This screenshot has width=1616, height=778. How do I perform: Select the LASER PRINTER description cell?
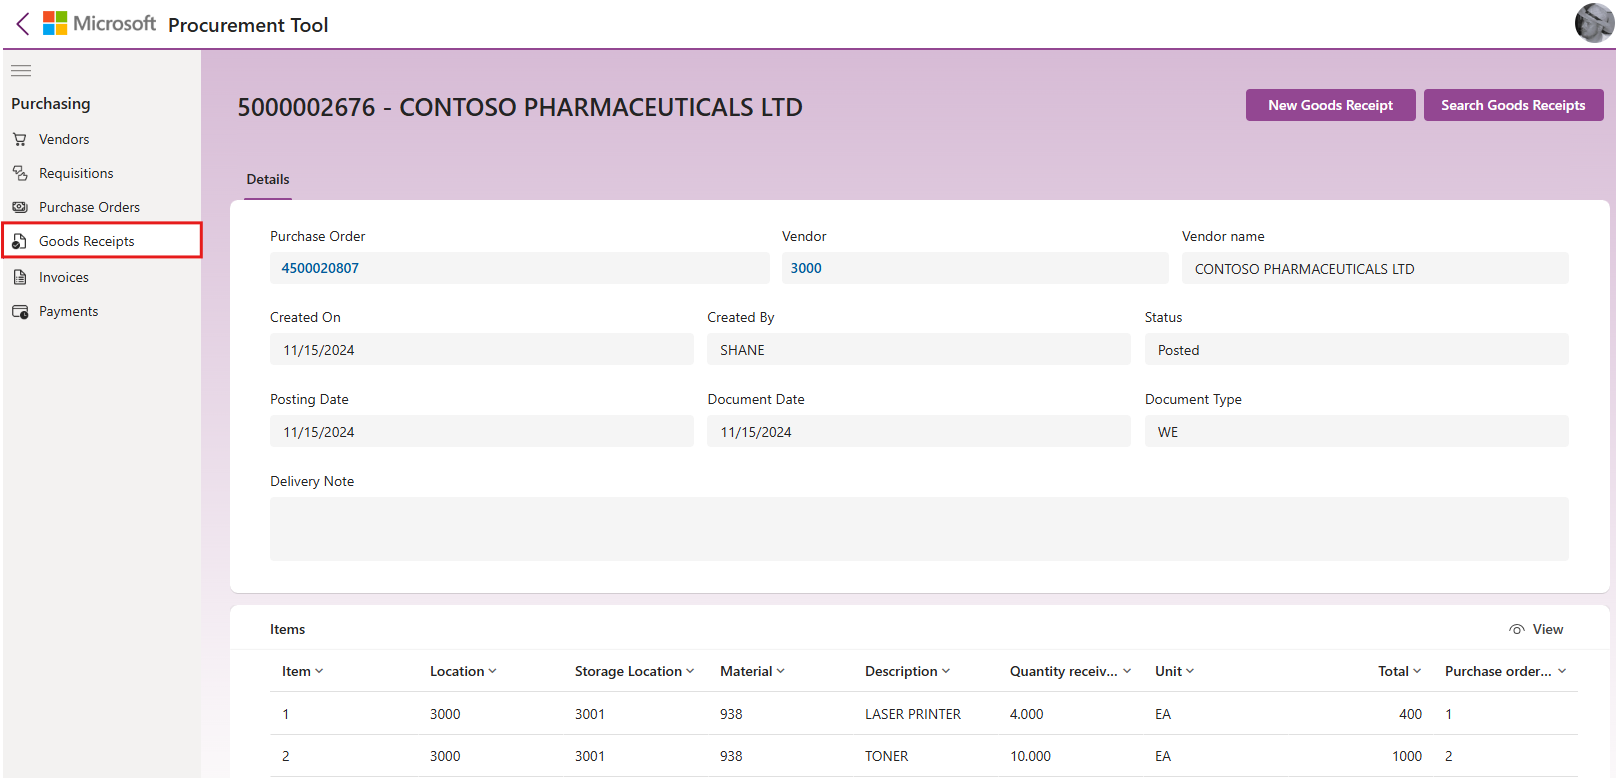[913, 714]
